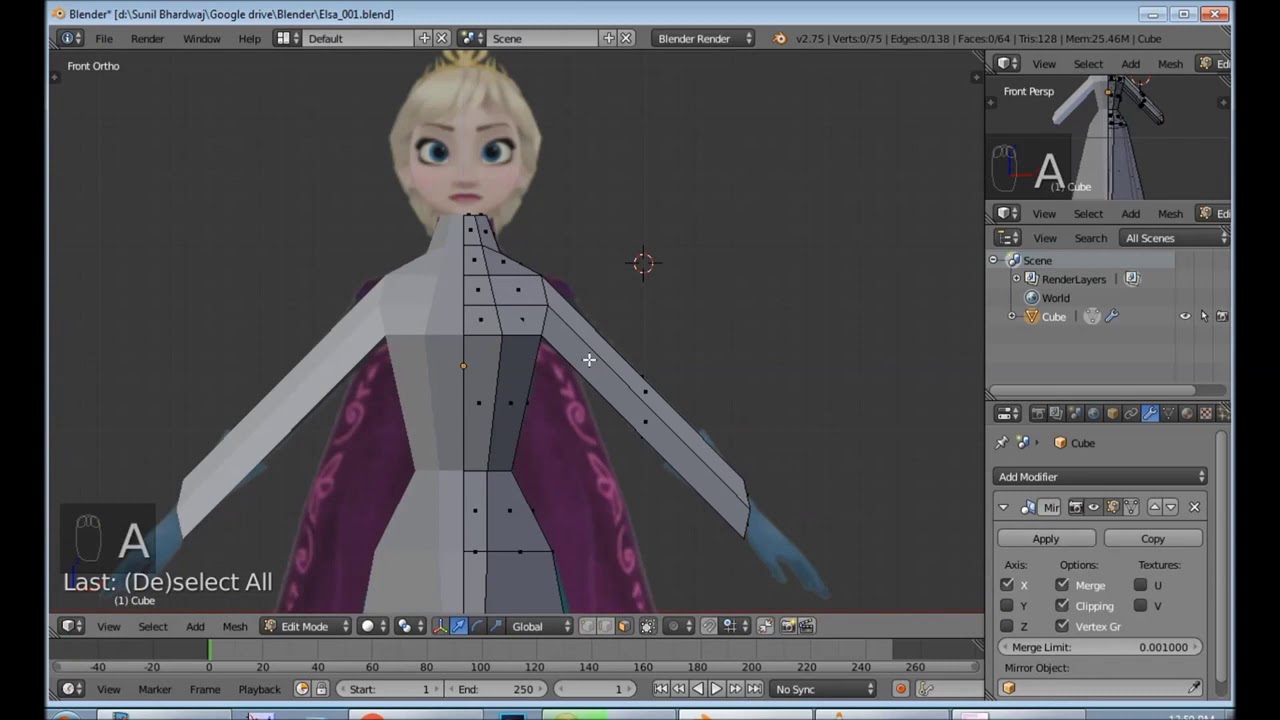Collapse the Scene tree node in outliner
Viewport: 1280px width, 720px height.
point(994,260)
